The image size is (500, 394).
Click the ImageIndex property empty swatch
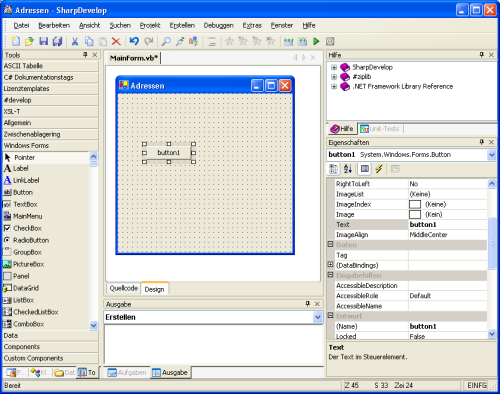pos(415,204)
